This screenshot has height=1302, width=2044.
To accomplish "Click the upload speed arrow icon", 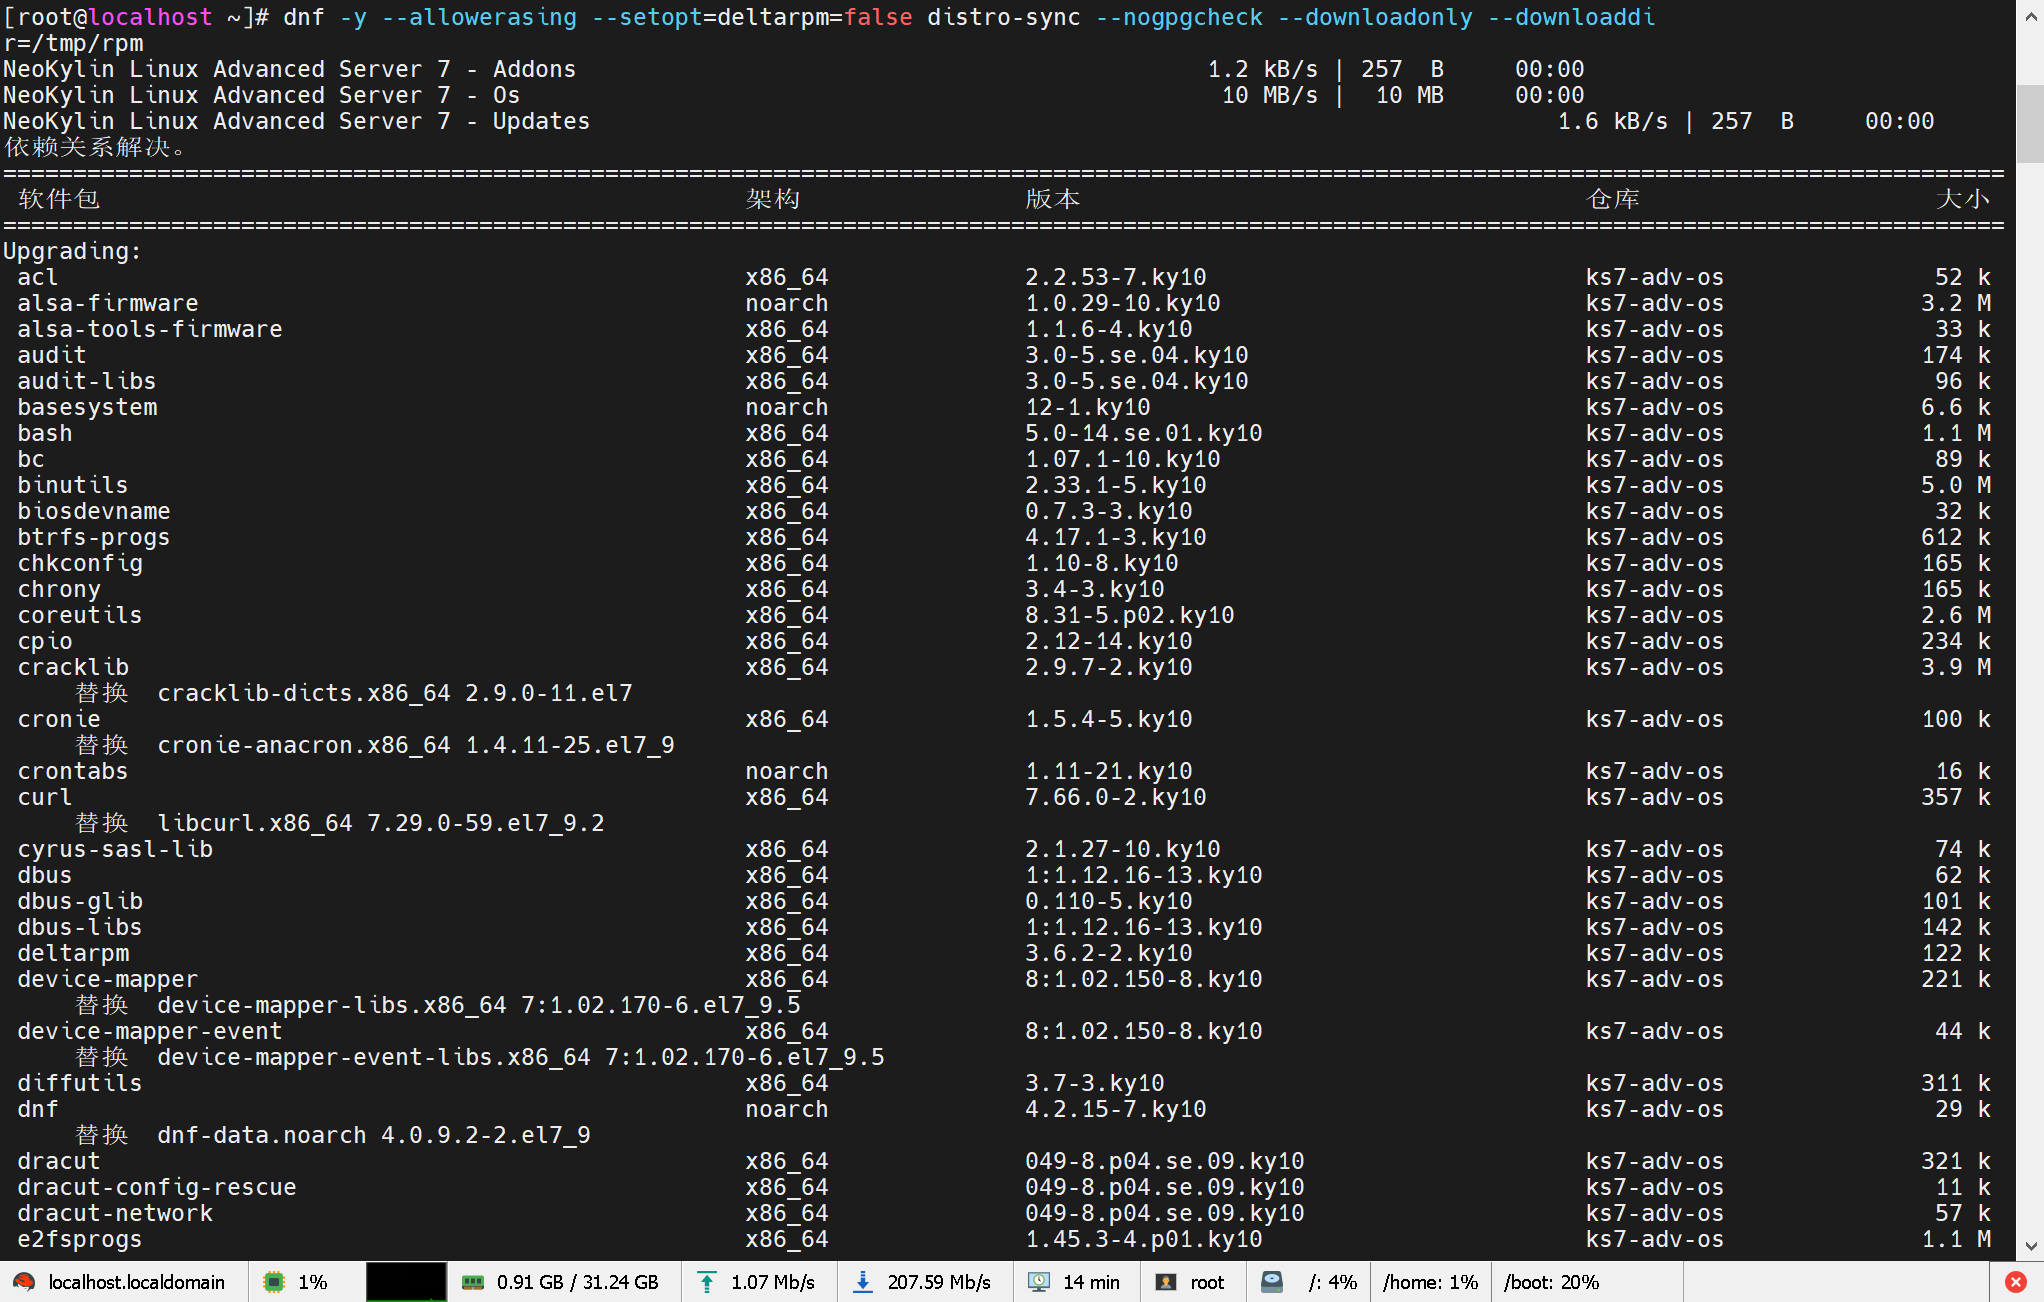I will pos(707,1282).
